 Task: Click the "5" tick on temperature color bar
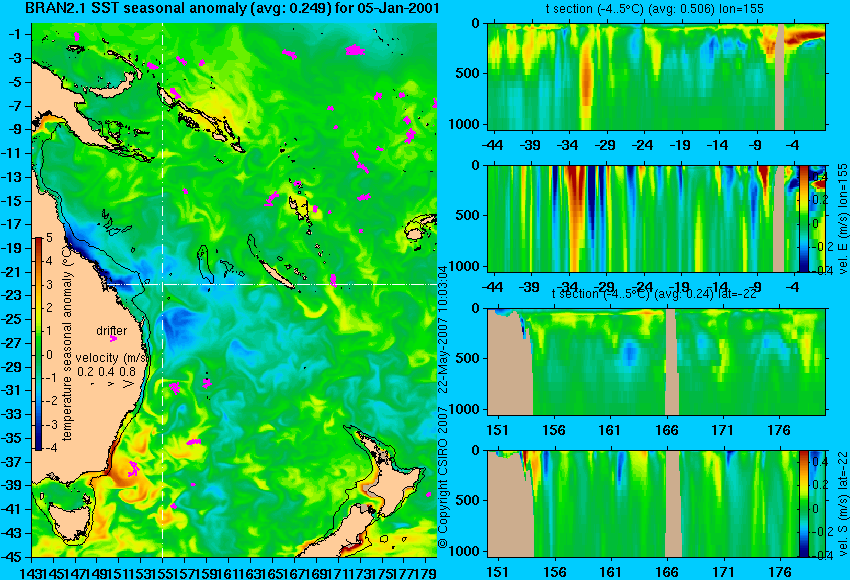(49, 237)
